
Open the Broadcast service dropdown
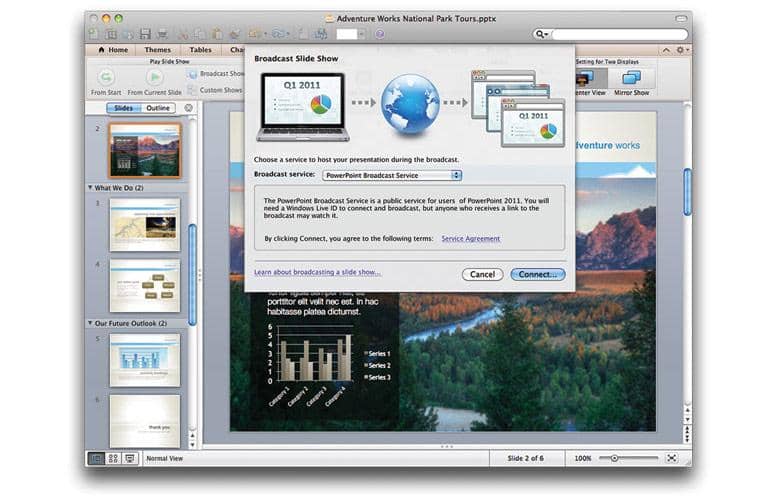pyautogui.click(x=392, y=175)
